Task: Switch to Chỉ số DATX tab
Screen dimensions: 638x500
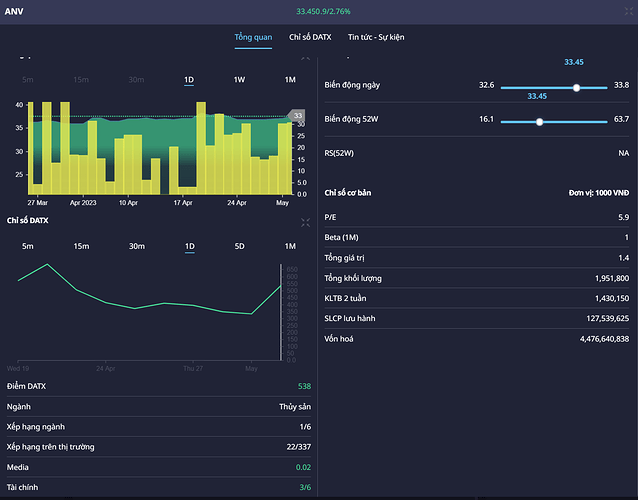Action: (310, 37)
